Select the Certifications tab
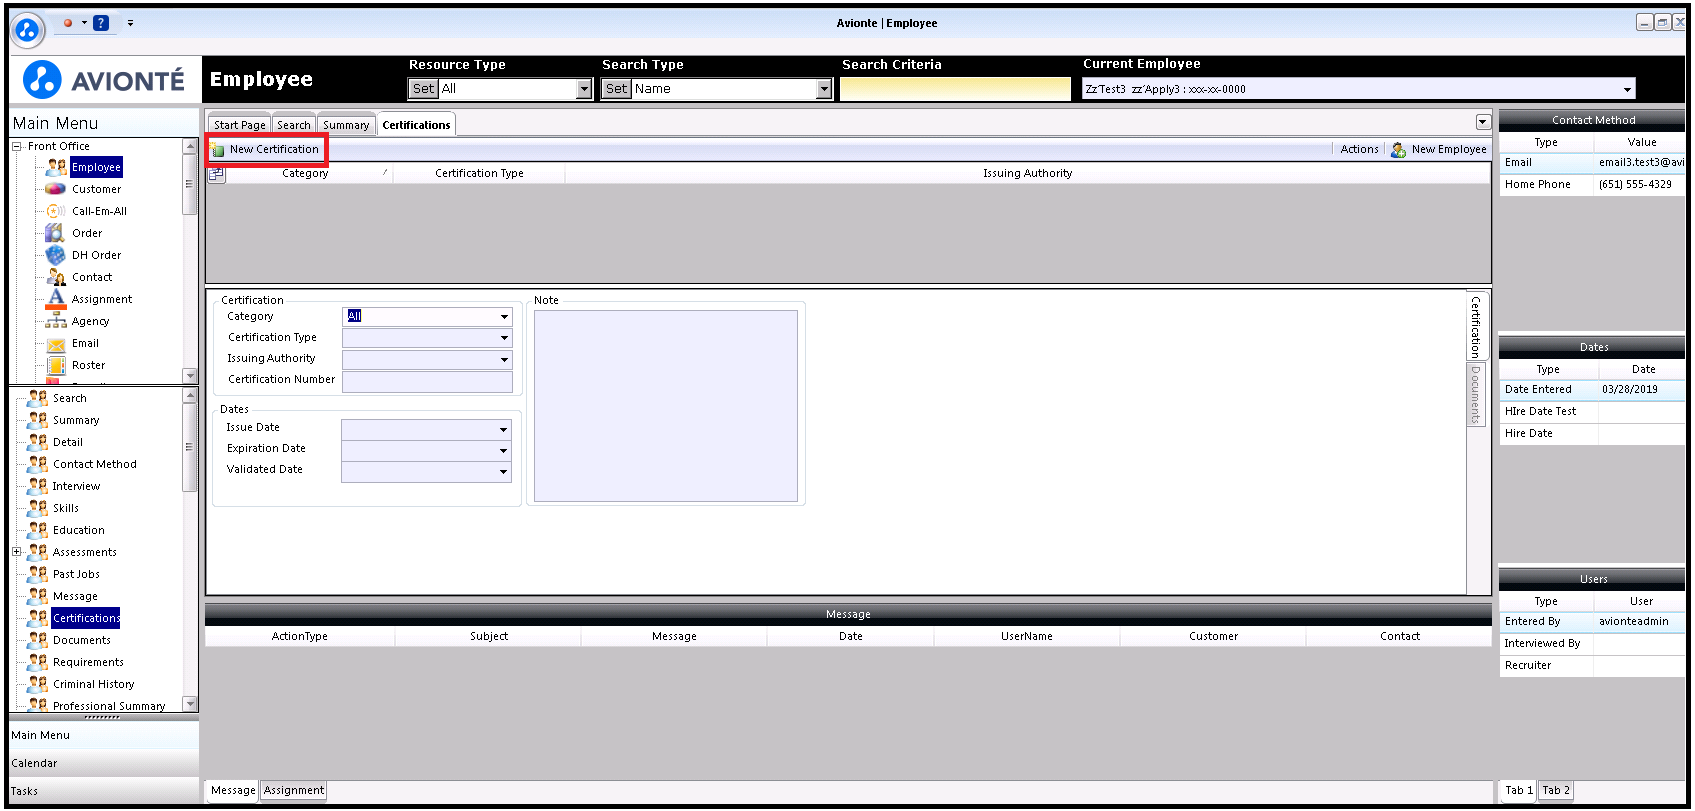 point(416,125)
